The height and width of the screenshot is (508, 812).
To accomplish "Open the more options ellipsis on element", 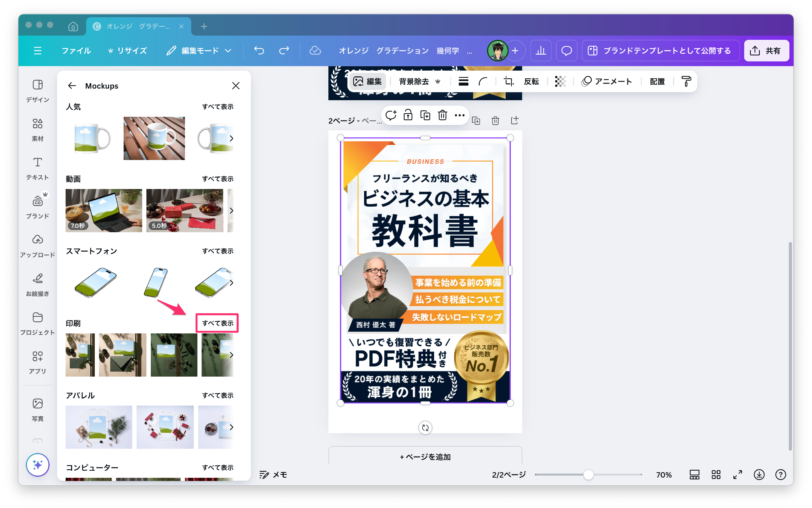I will (x=459, y=115).
